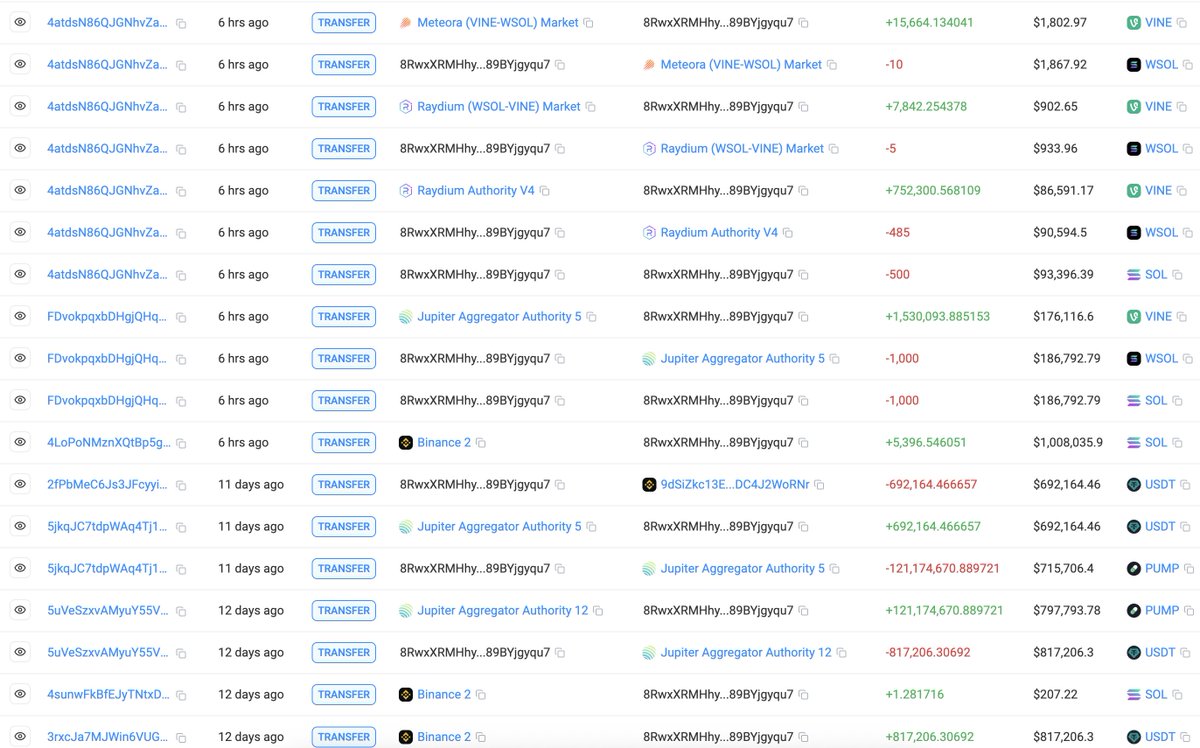Copy signature in the +752,300.568109 row

[181, 191]
